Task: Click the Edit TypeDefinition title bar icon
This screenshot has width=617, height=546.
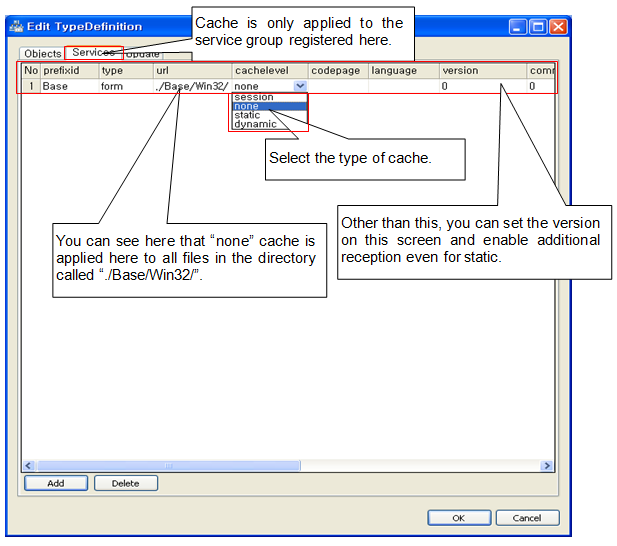Action: click(16, 27)
